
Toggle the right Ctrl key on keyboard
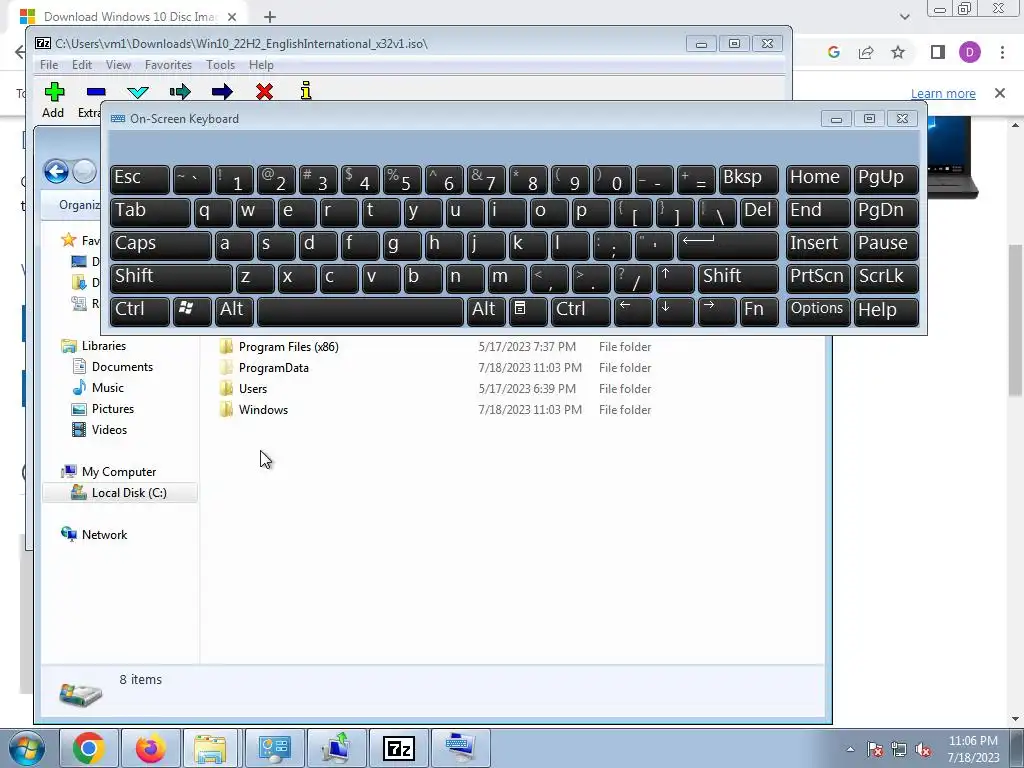point(581,312)
